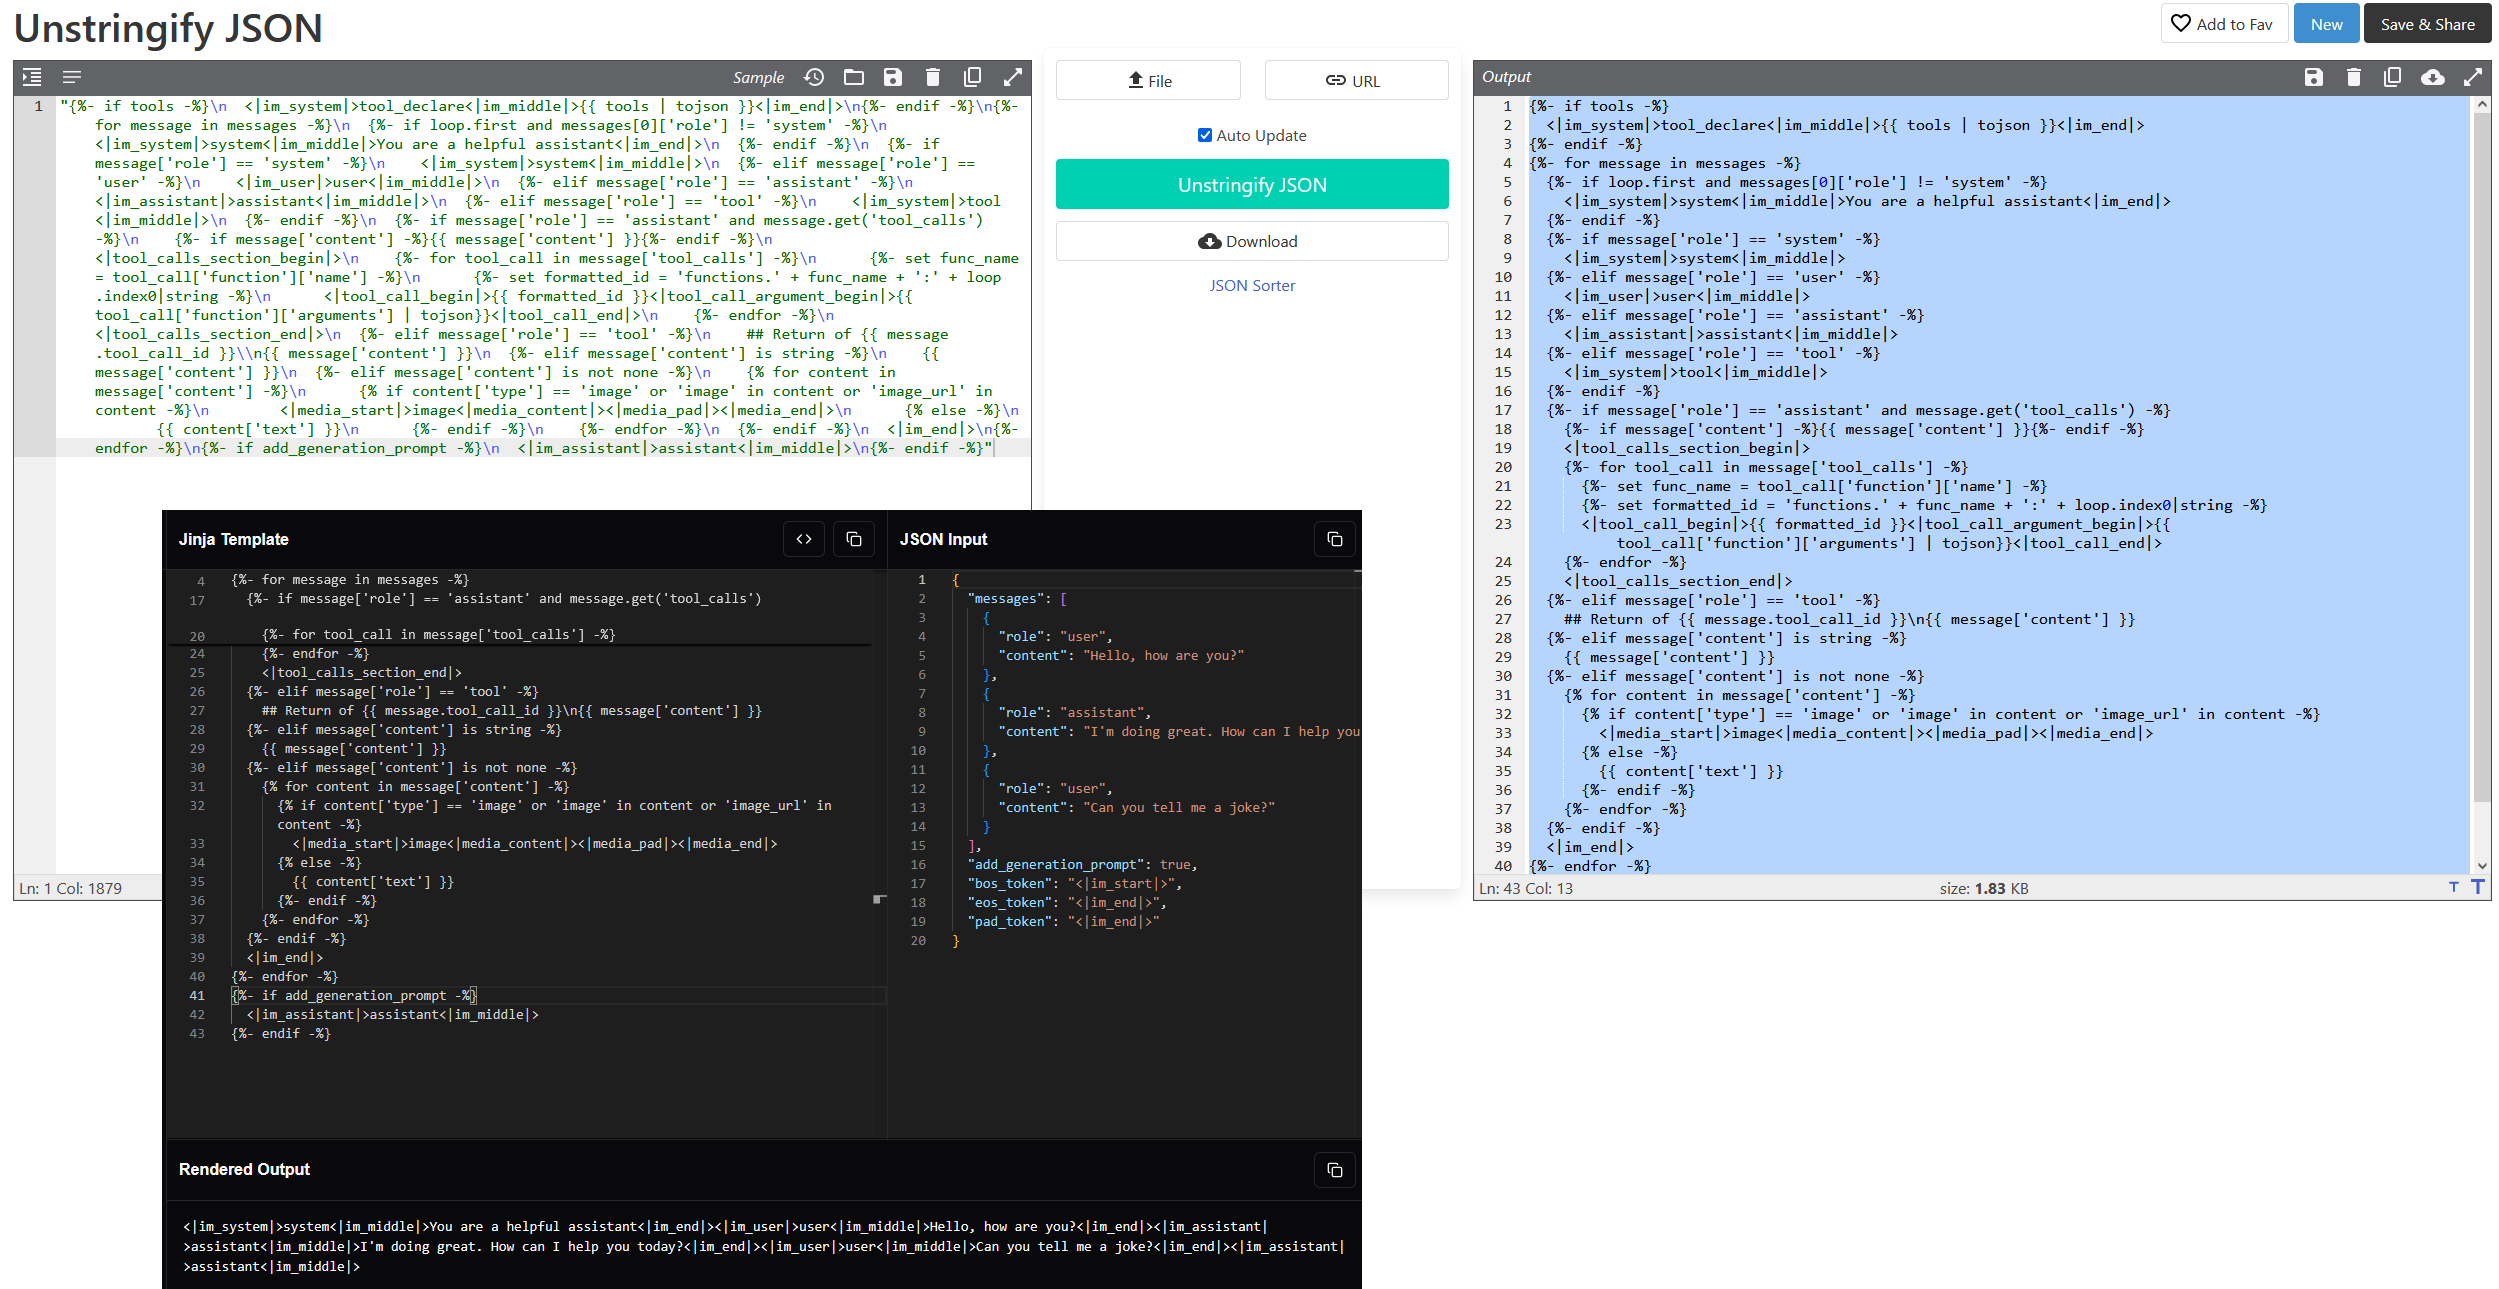Click the URL load button

(1356, 81)
